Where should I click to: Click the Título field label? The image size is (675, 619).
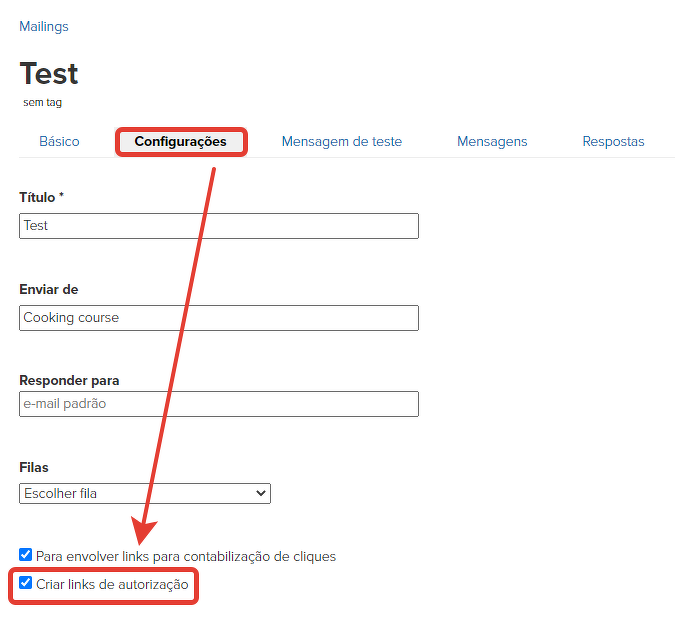click(x=41, y=198)
